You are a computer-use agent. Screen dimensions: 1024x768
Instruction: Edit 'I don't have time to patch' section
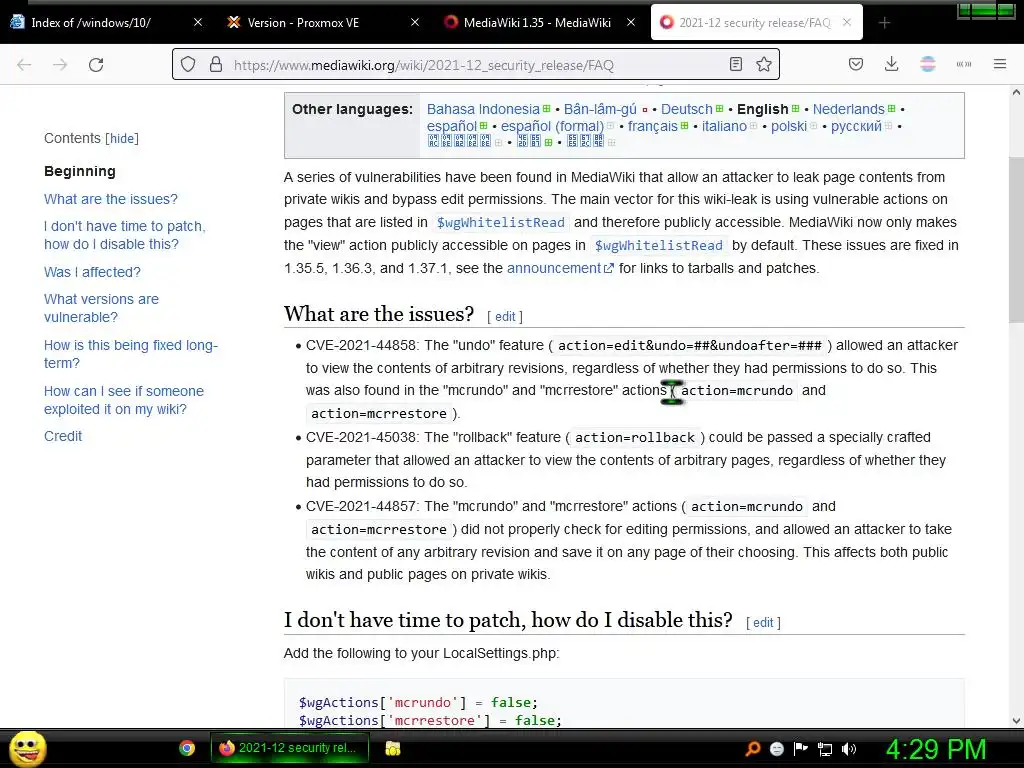pos(763,623)
